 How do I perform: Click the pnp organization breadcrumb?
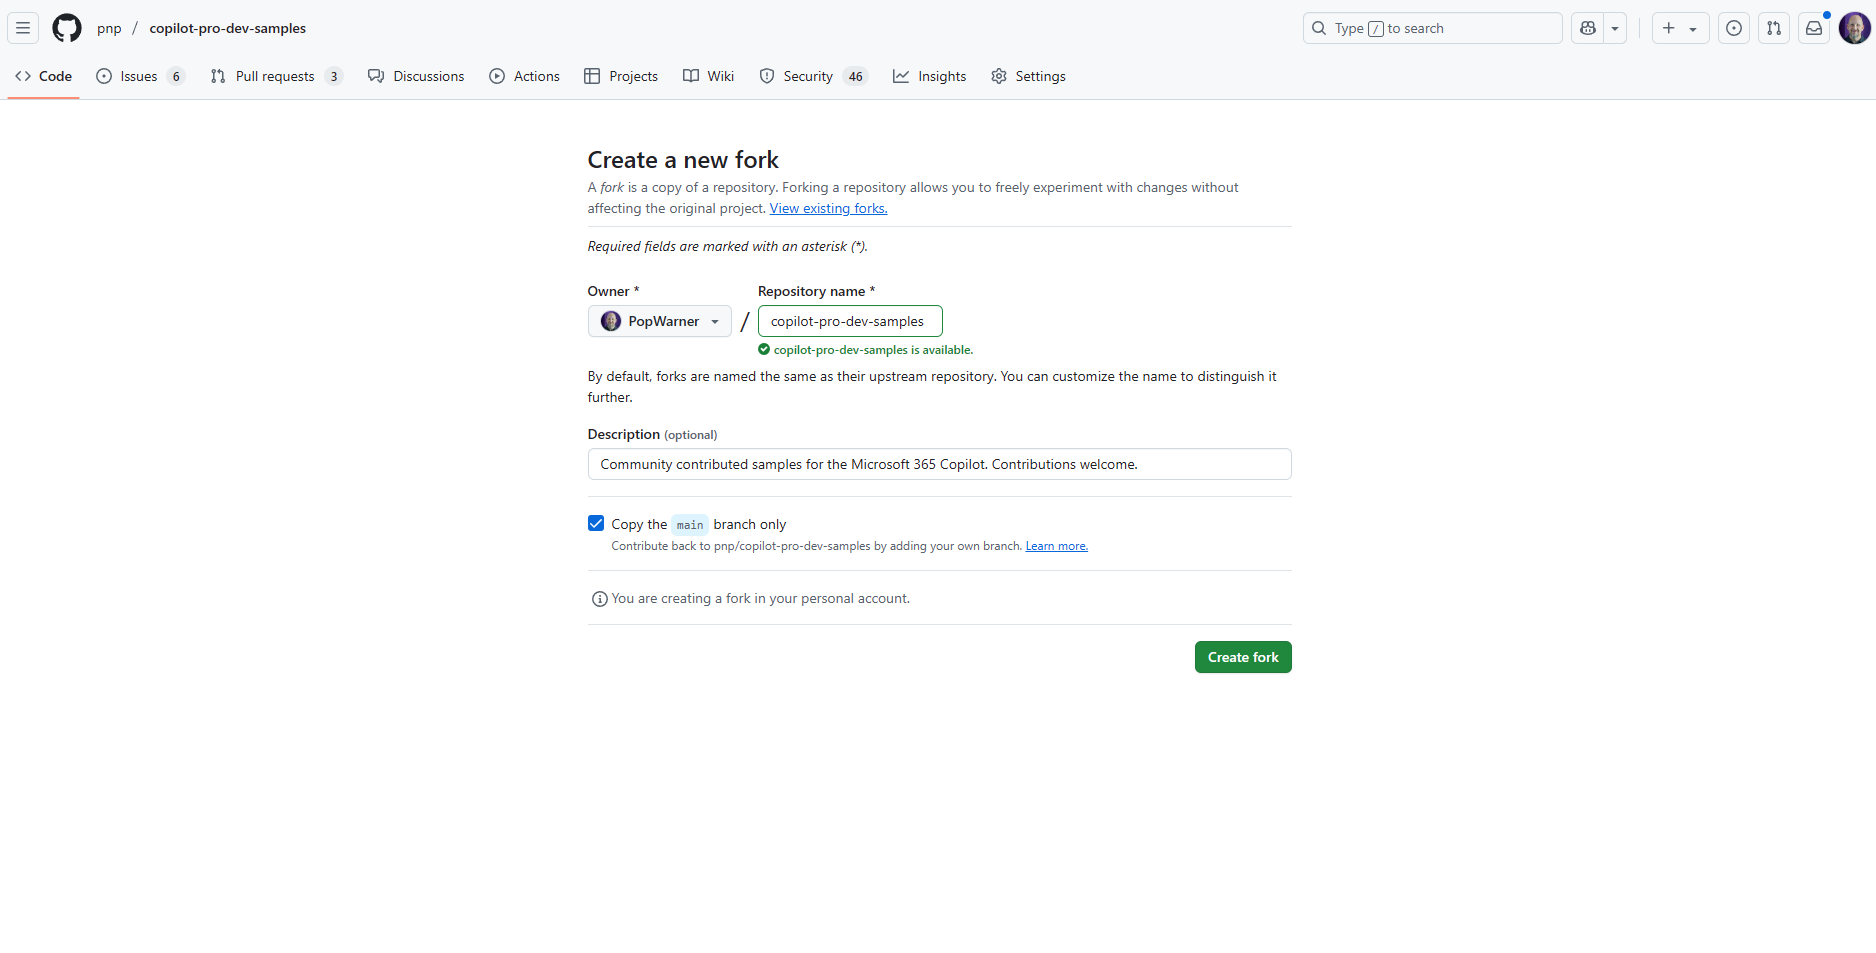point(109,28)
